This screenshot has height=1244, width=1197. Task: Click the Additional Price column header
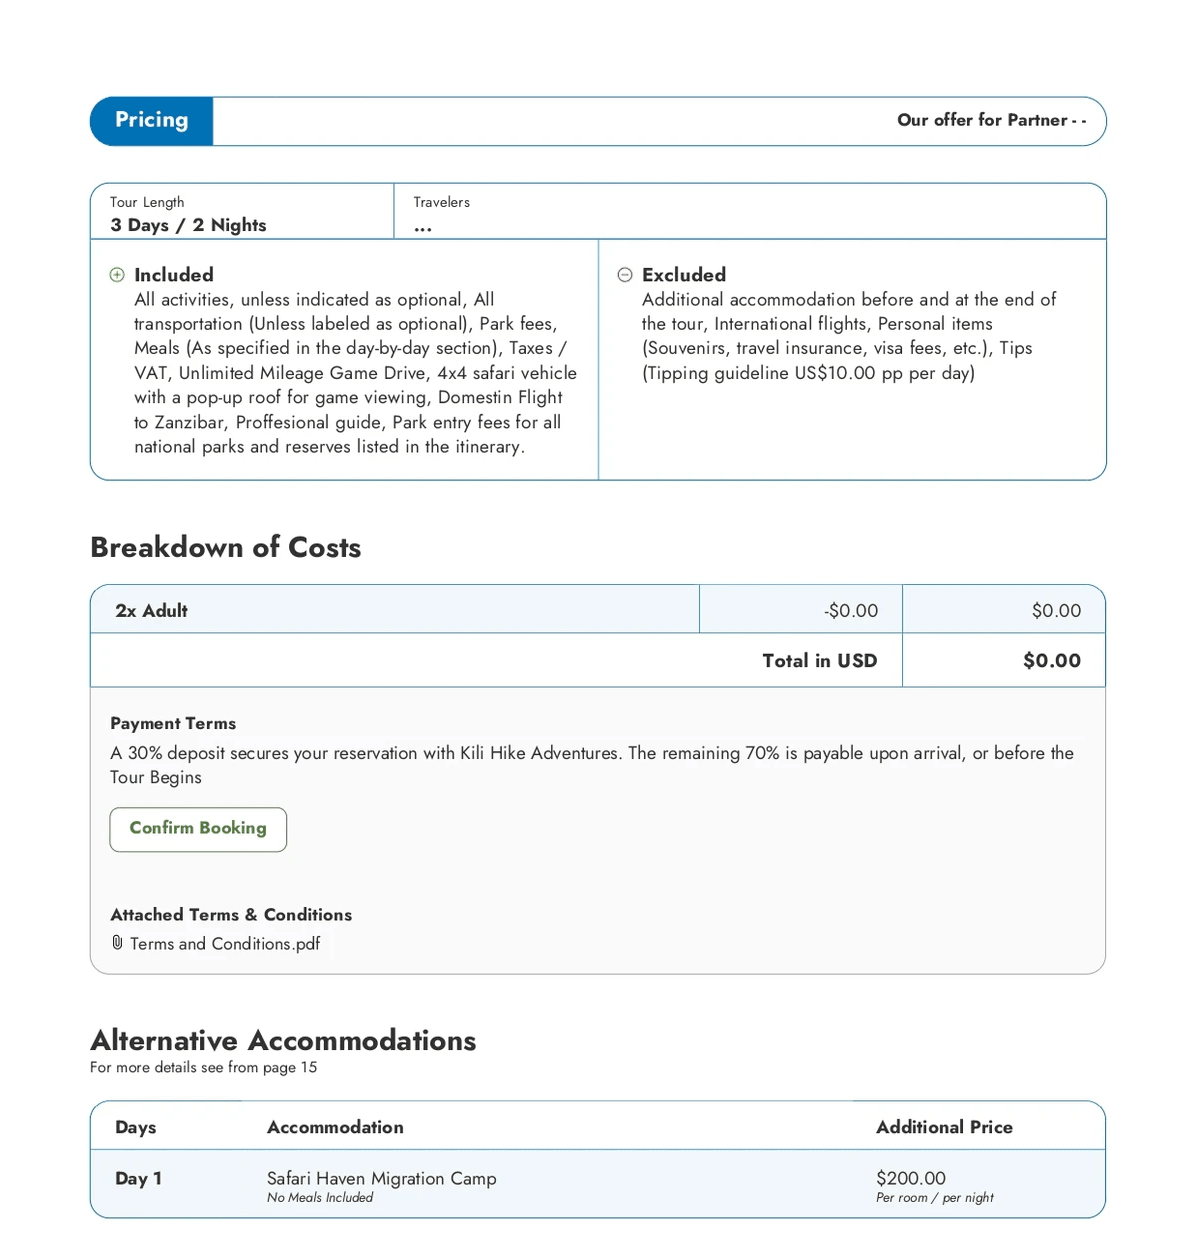pyautogui.click(x=944, y=1128)
